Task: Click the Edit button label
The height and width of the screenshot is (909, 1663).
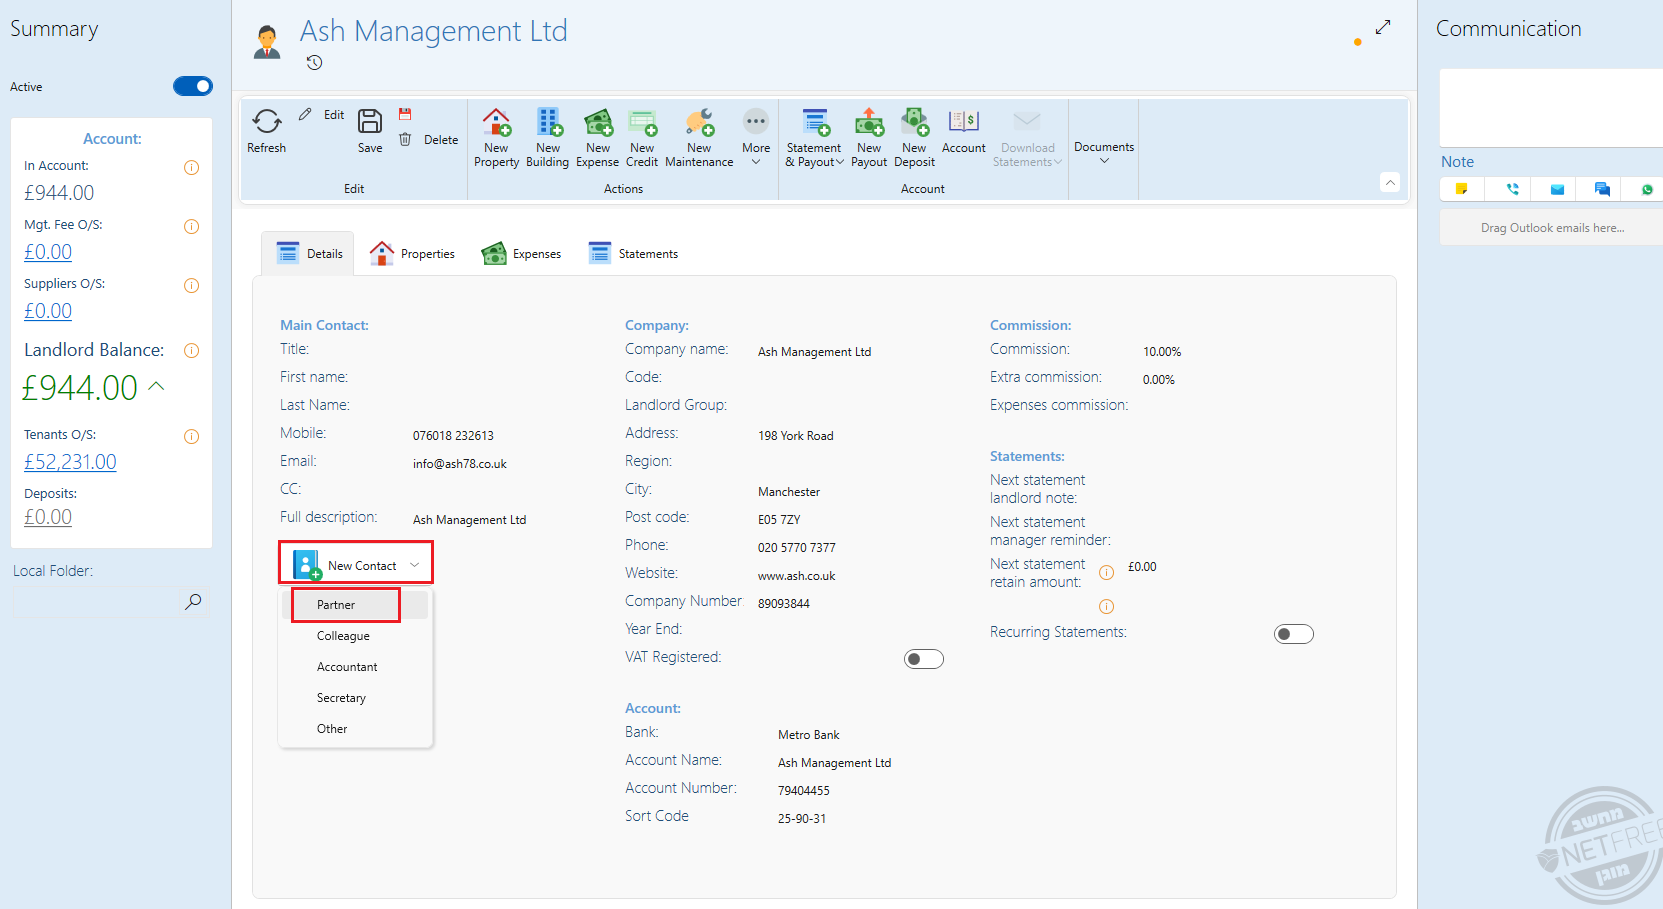Action: click(x=334, y=115)
